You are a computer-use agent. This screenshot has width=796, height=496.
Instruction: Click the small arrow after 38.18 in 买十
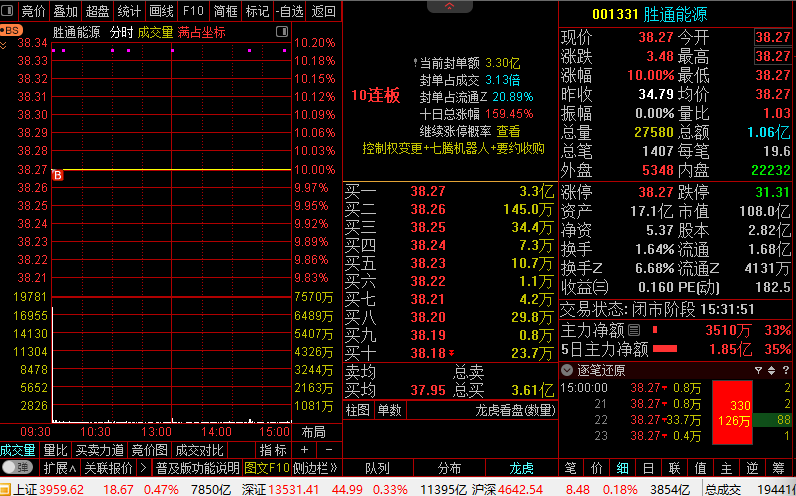coord(451,353)
